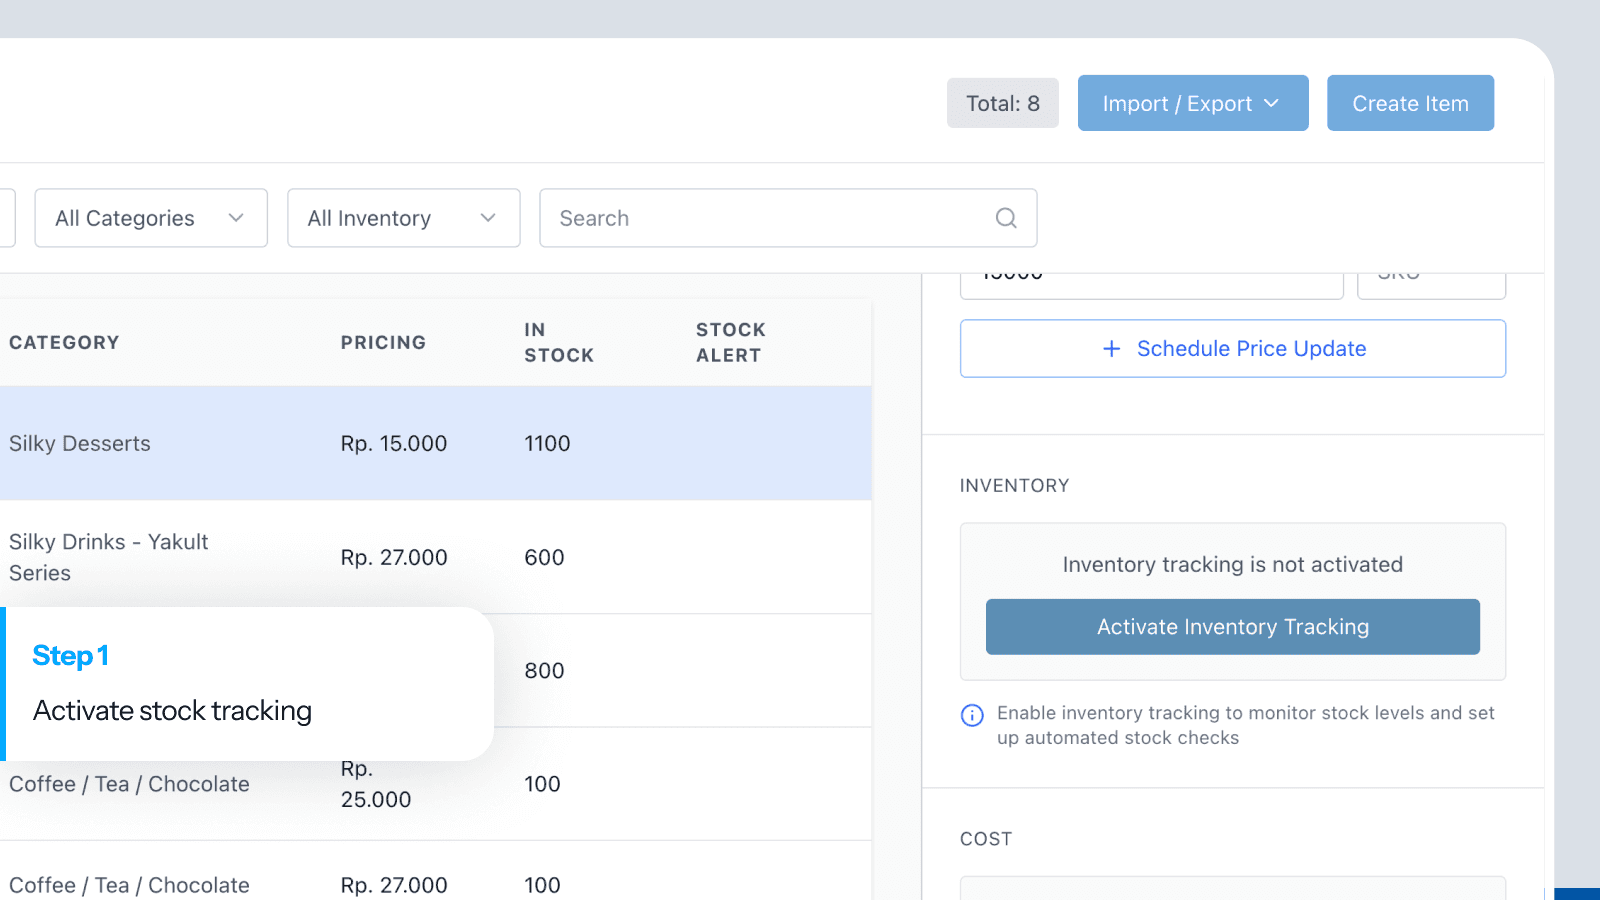Expand the All Categories filter
Screen dimensions: 1600x900
pyautogui.click(x=151, y=218)
